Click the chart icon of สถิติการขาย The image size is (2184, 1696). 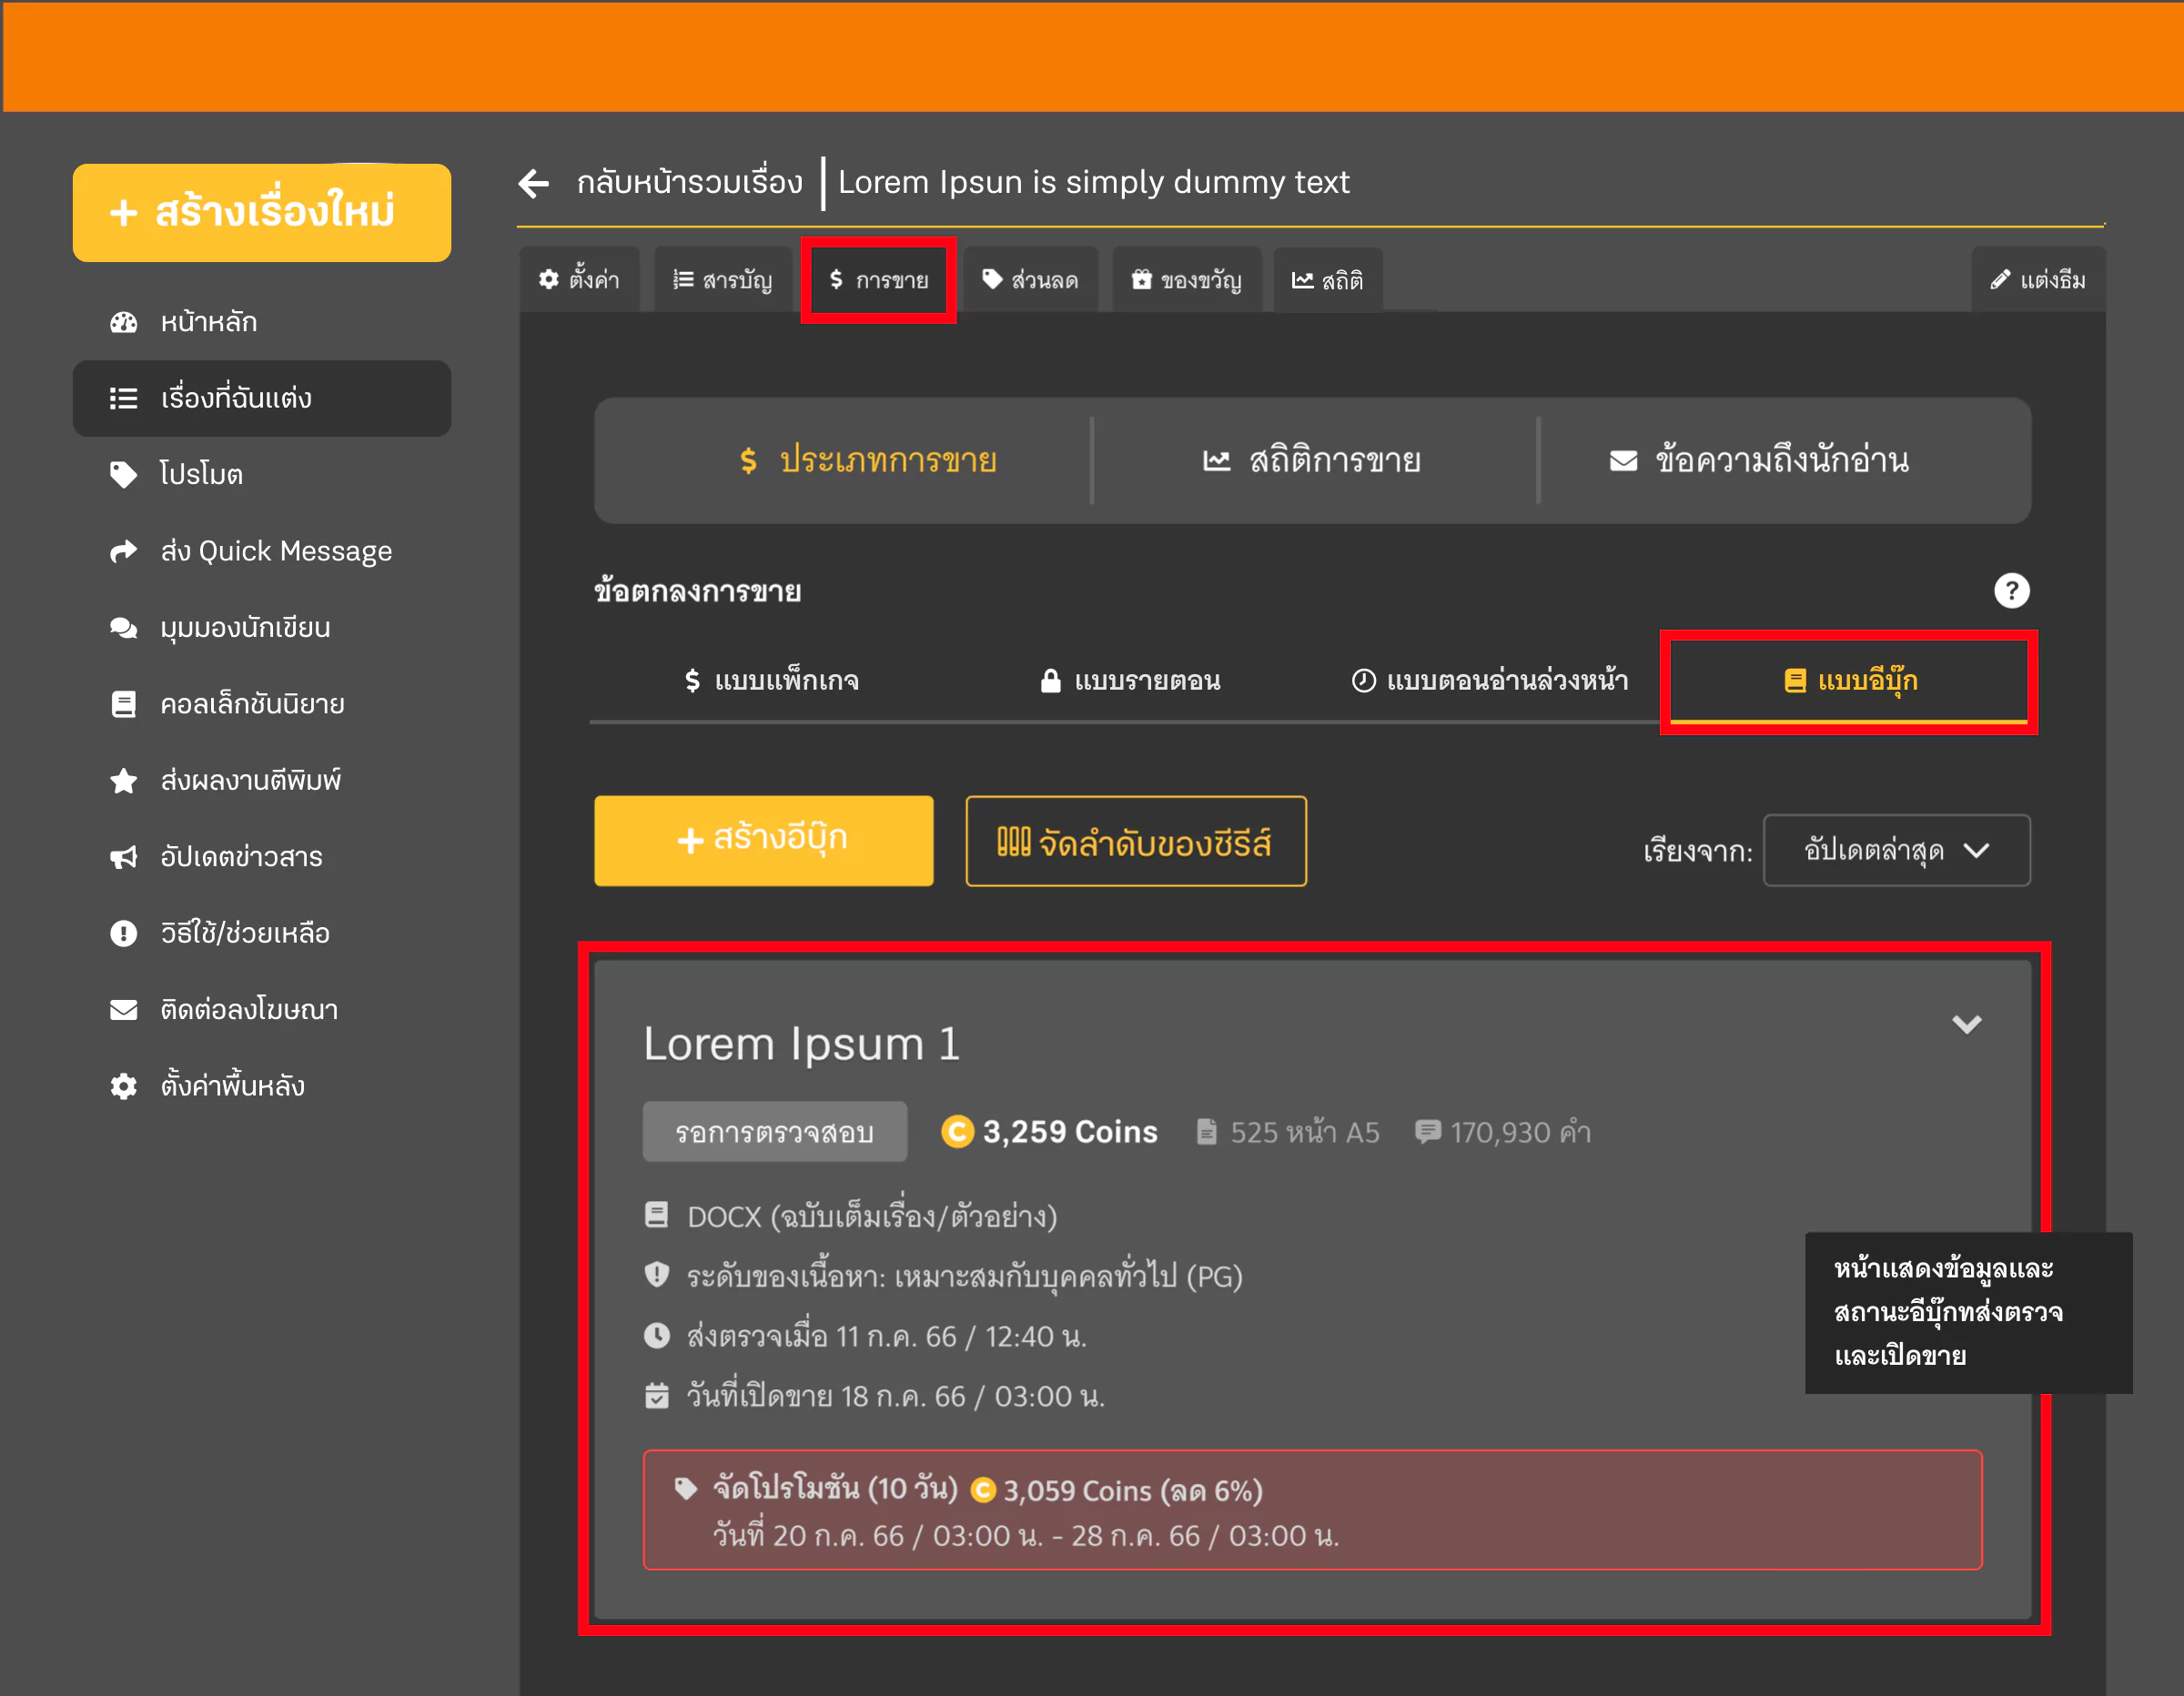[1216, 461]
